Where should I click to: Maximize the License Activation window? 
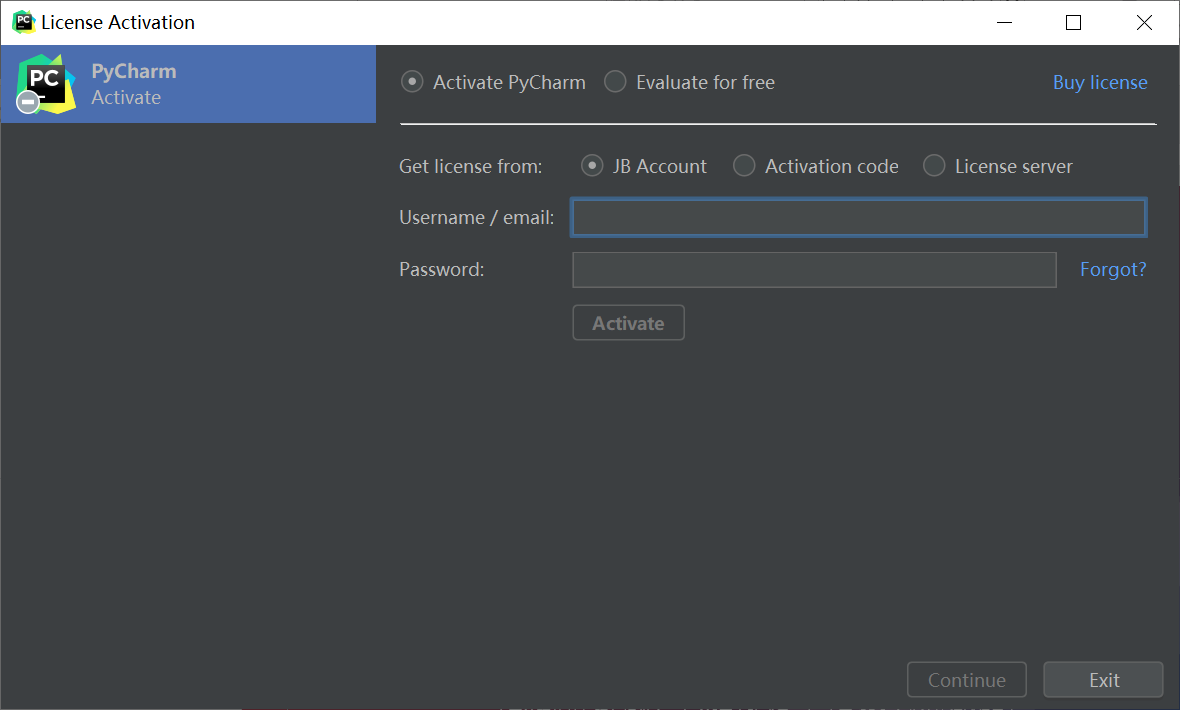tap(1074, 23)
